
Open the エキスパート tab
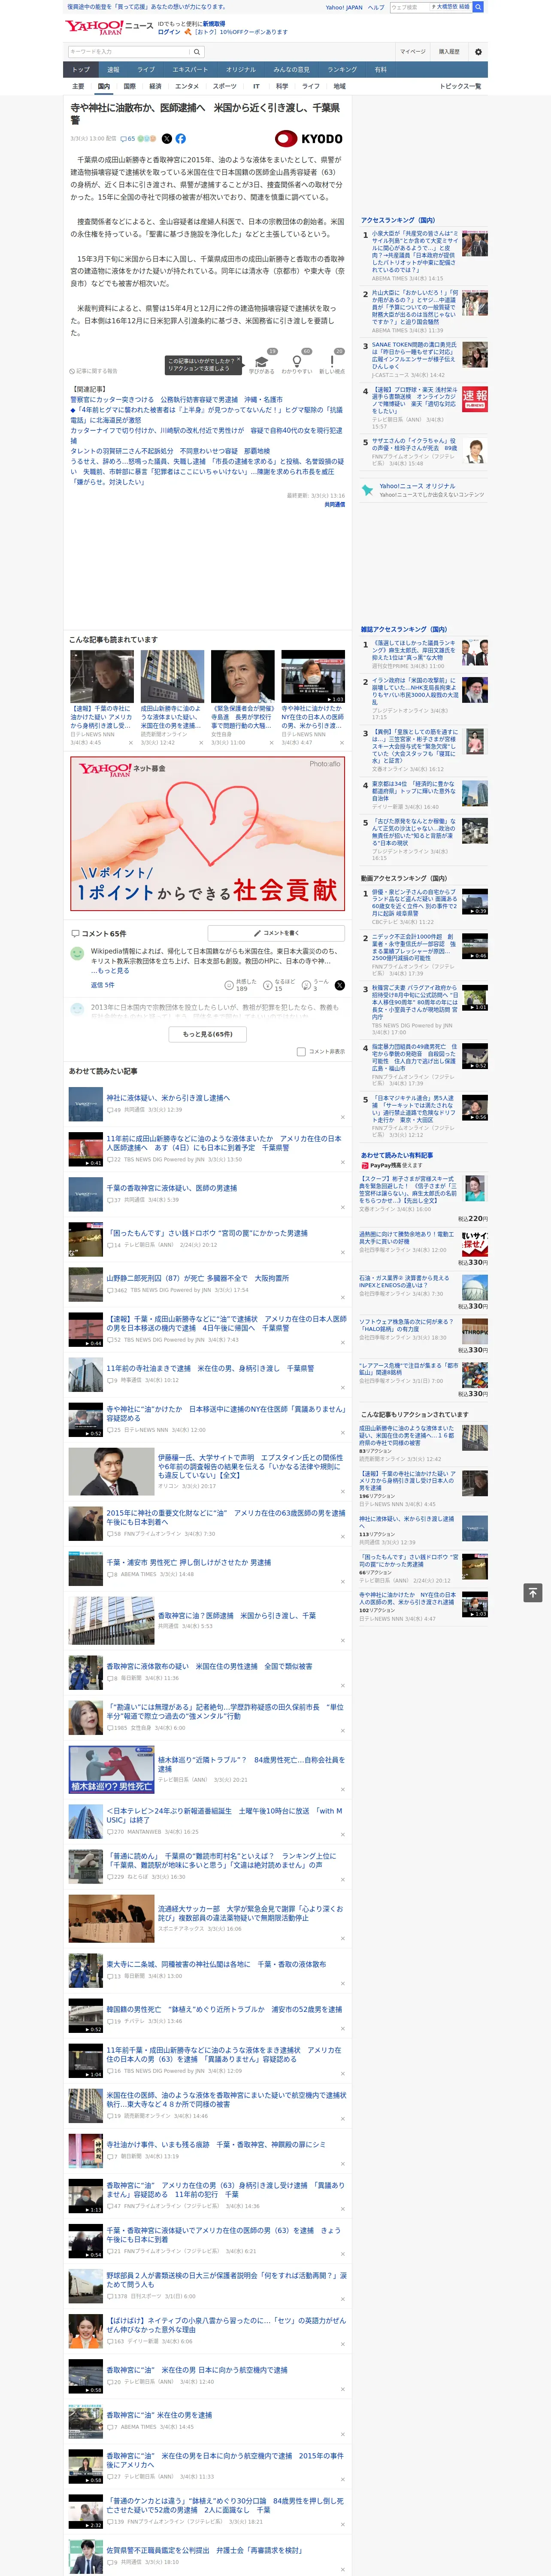coord(190,70)
